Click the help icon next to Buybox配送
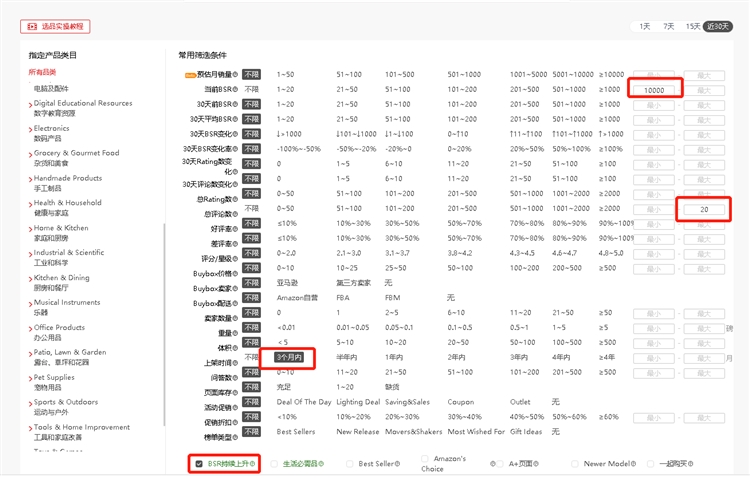 (235, 303)
